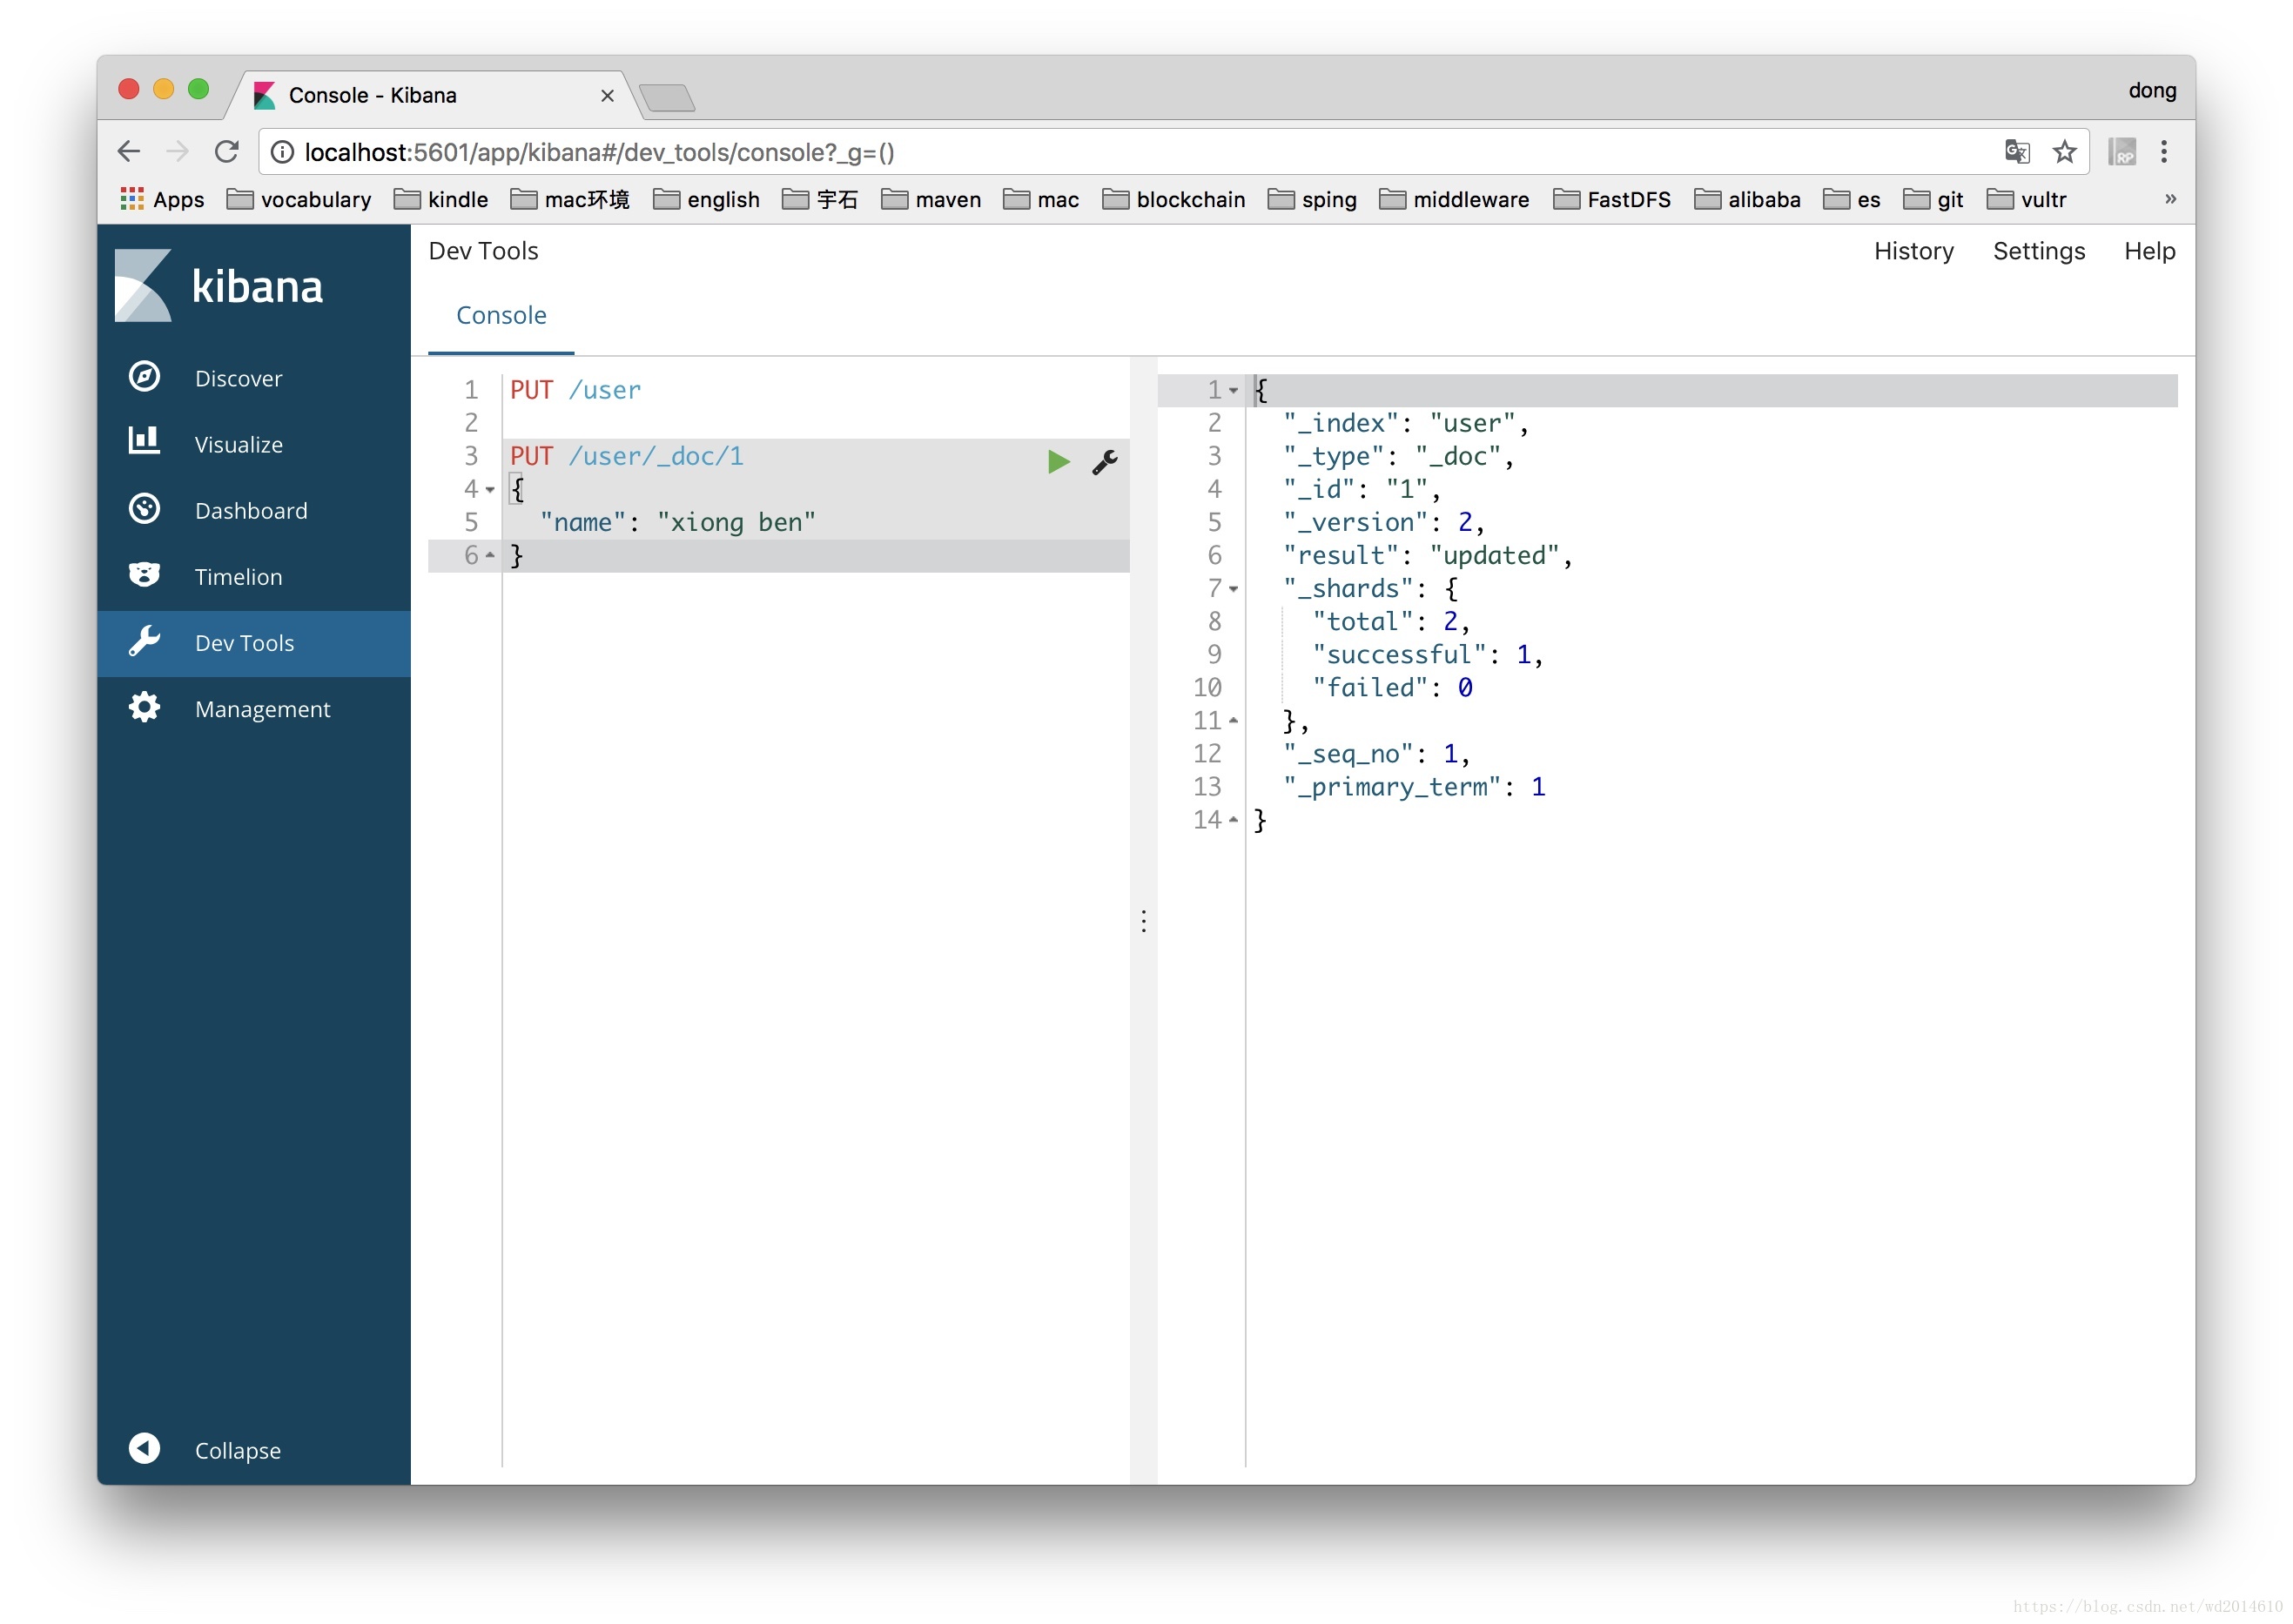Click the browser forward arrow

pyautogui.click(x=177, y=151)
